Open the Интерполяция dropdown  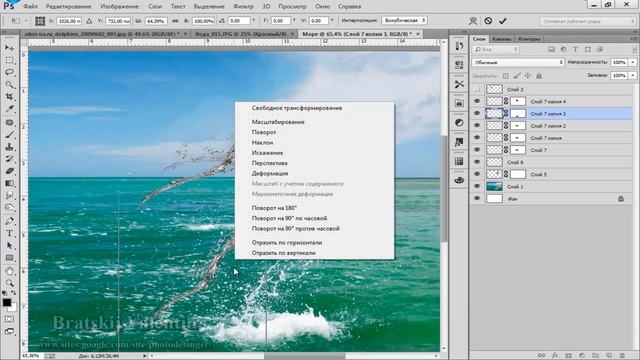pyautogui.click(x=404, y=20)
